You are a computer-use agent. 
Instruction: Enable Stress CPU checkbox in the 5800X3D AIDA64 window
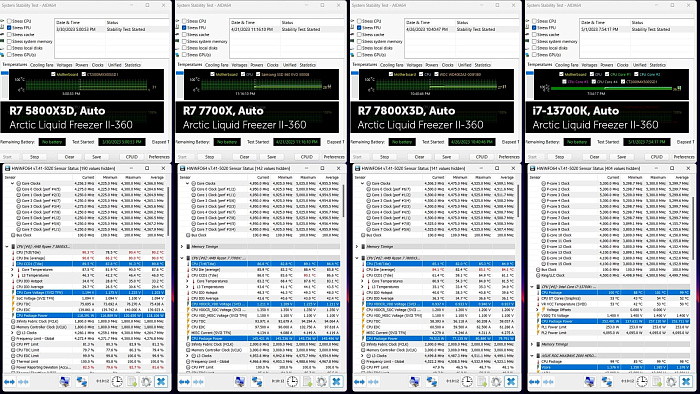[x=9, y=21]
